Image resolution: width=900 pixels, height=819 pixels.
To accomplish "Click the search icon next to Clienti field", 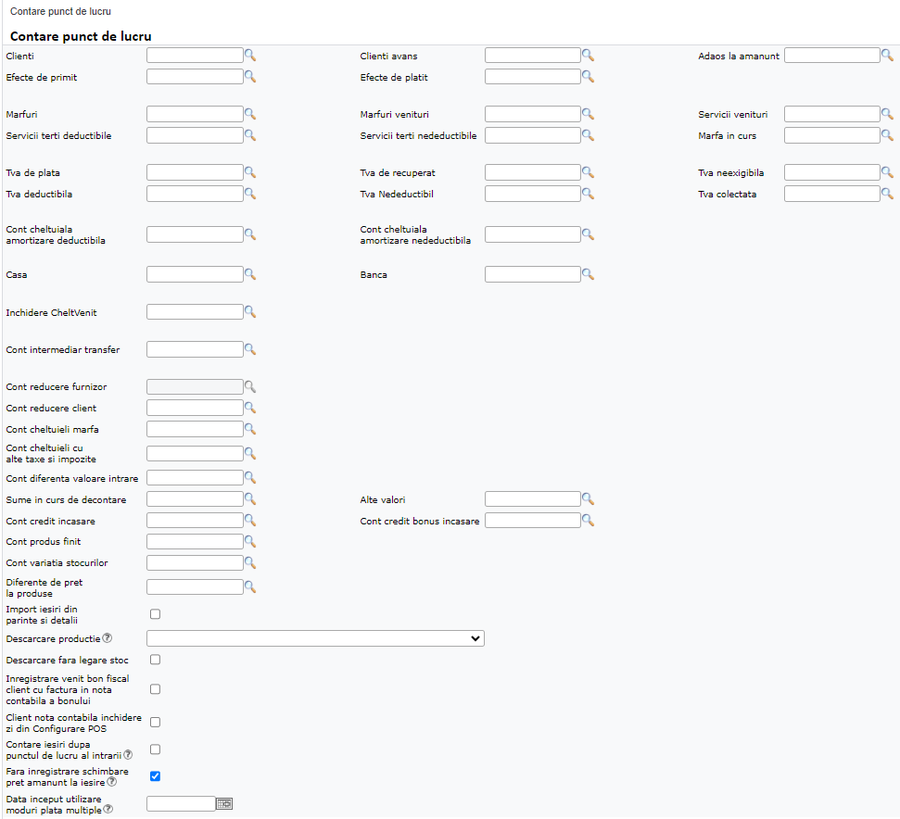I will pos(251,56).
